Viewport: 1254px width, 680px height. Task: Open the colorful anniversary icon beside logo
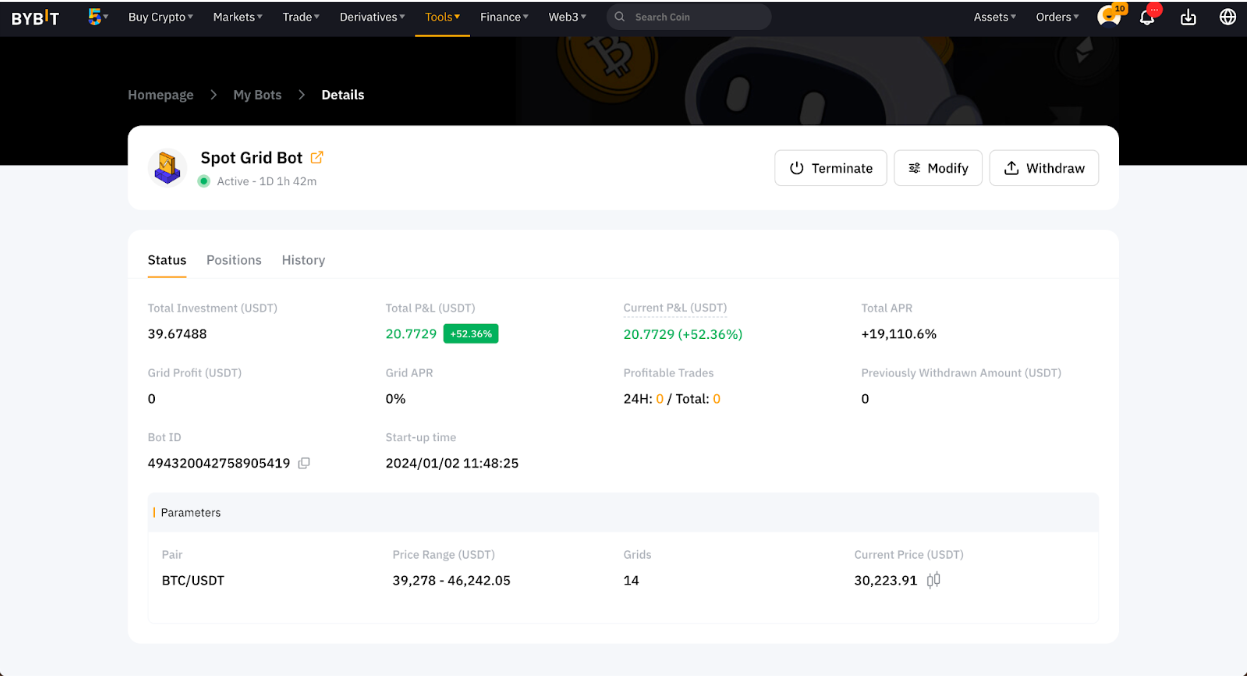(97, 17)
